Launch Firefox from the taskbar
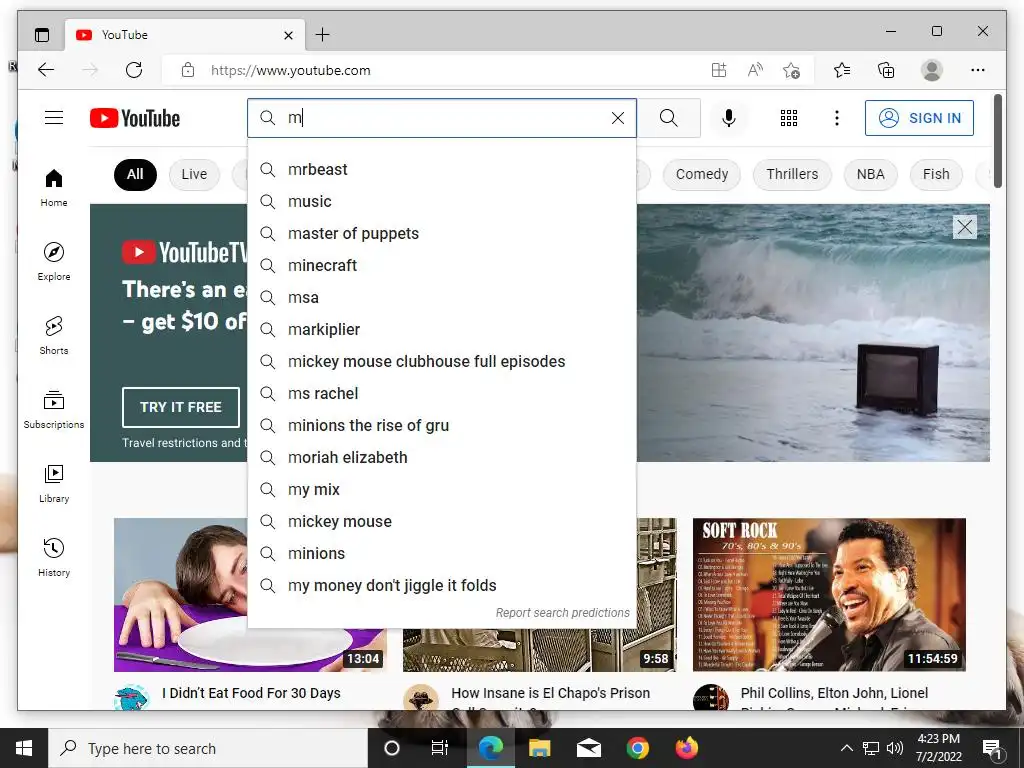The width and height of the screenshot is (1024, 768). [686, 748]
